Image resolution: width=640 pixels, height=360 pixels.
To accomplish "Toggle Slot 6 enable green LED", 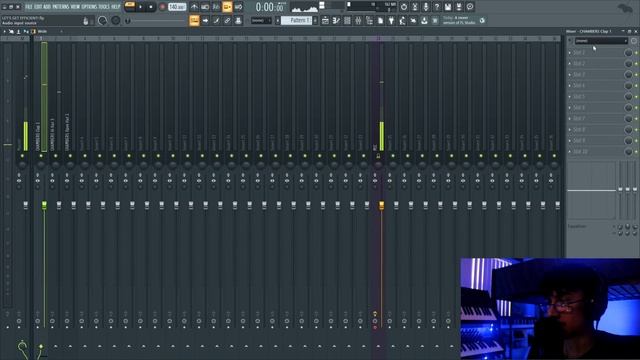I will tap(636, 108).
